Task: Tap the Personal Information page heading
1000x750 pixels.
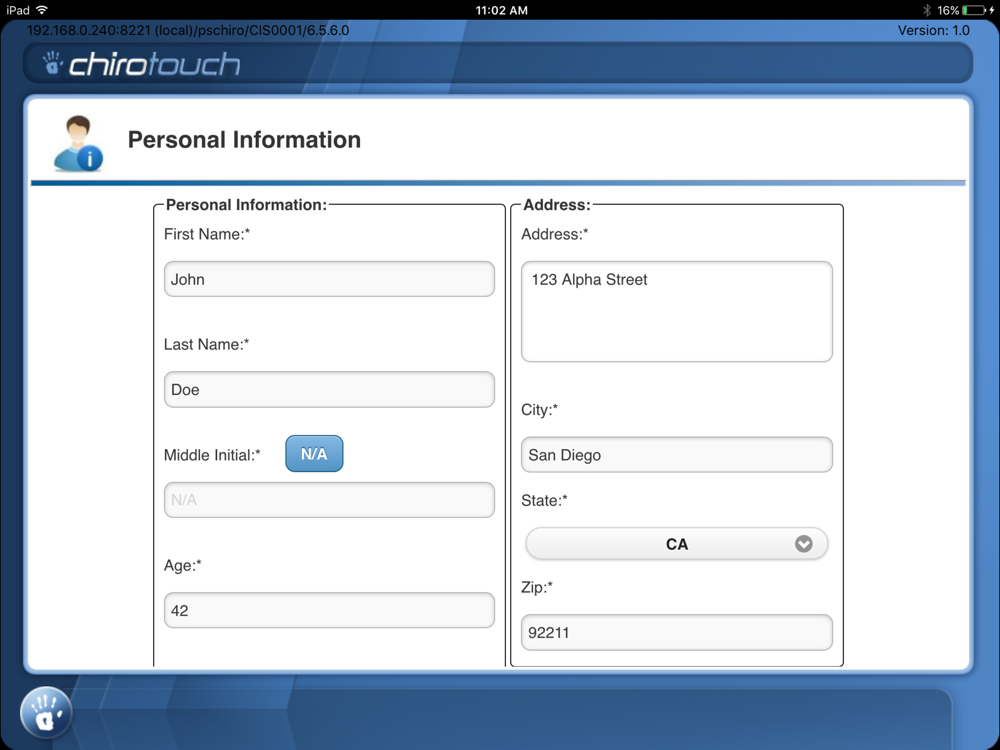Action: click(x=244, y=140)
